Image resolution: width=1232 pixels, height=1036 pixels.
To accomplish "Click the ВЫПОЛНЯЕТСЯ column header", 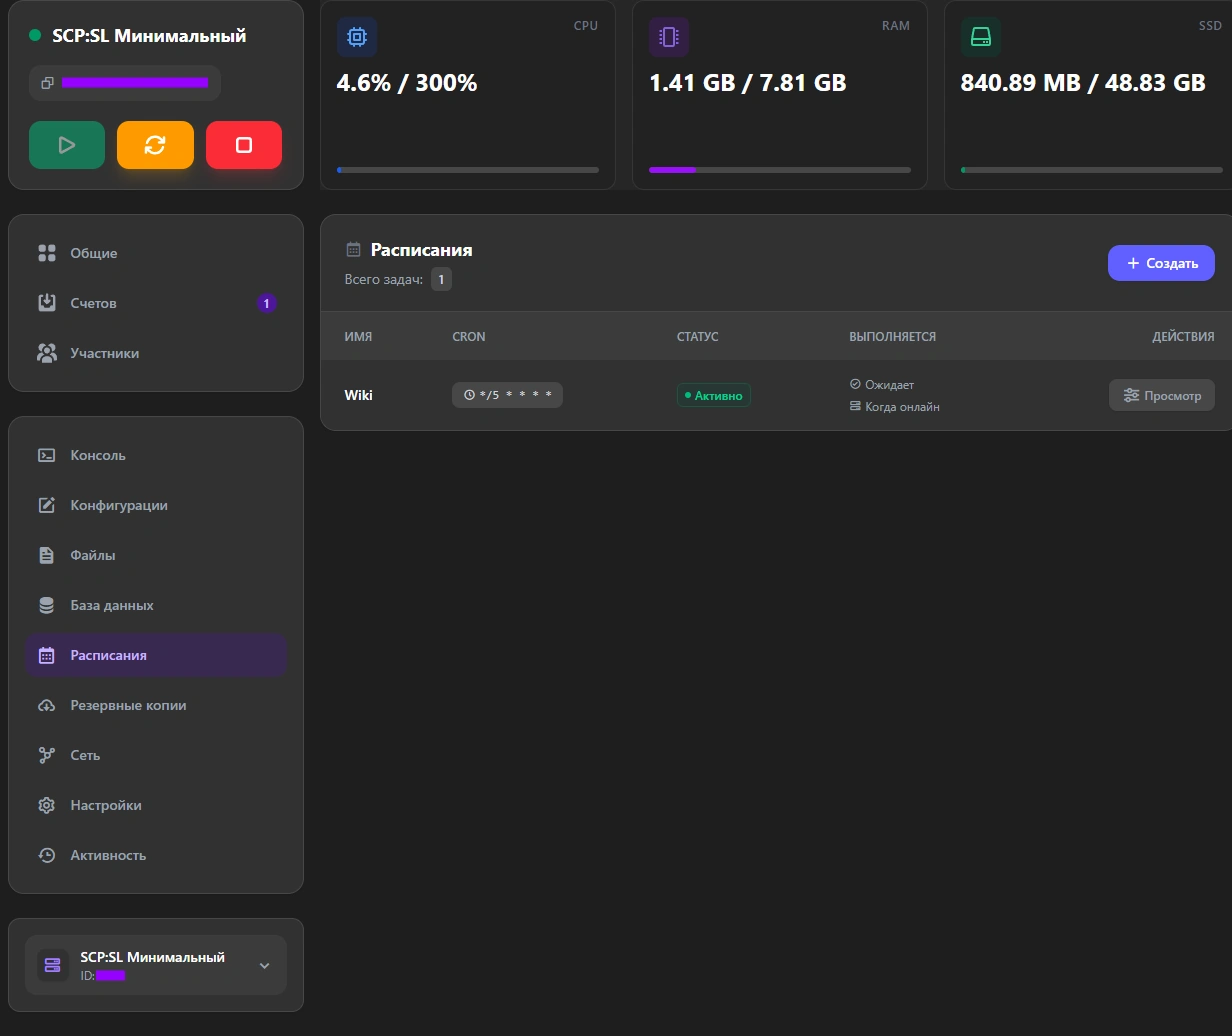I will pos(893,337).
